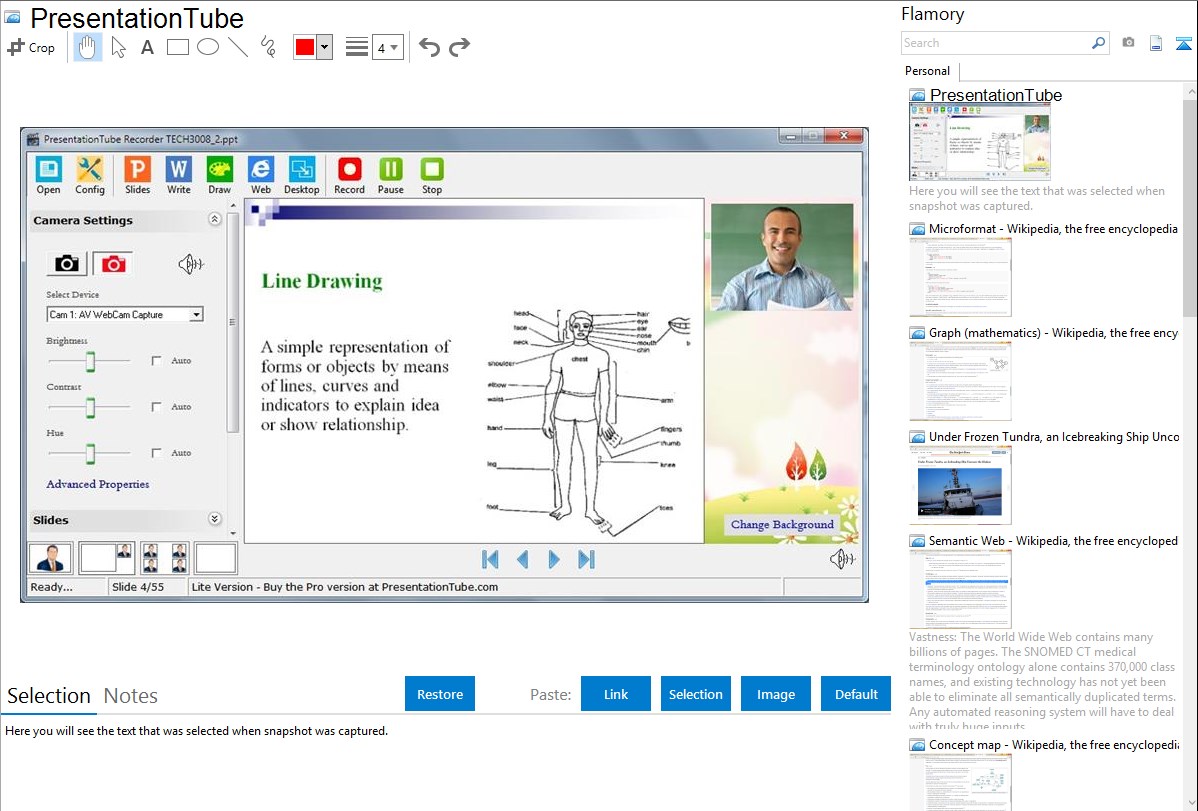Open the Personal tab
The image size is (1198, 811).
click(927, 71)
